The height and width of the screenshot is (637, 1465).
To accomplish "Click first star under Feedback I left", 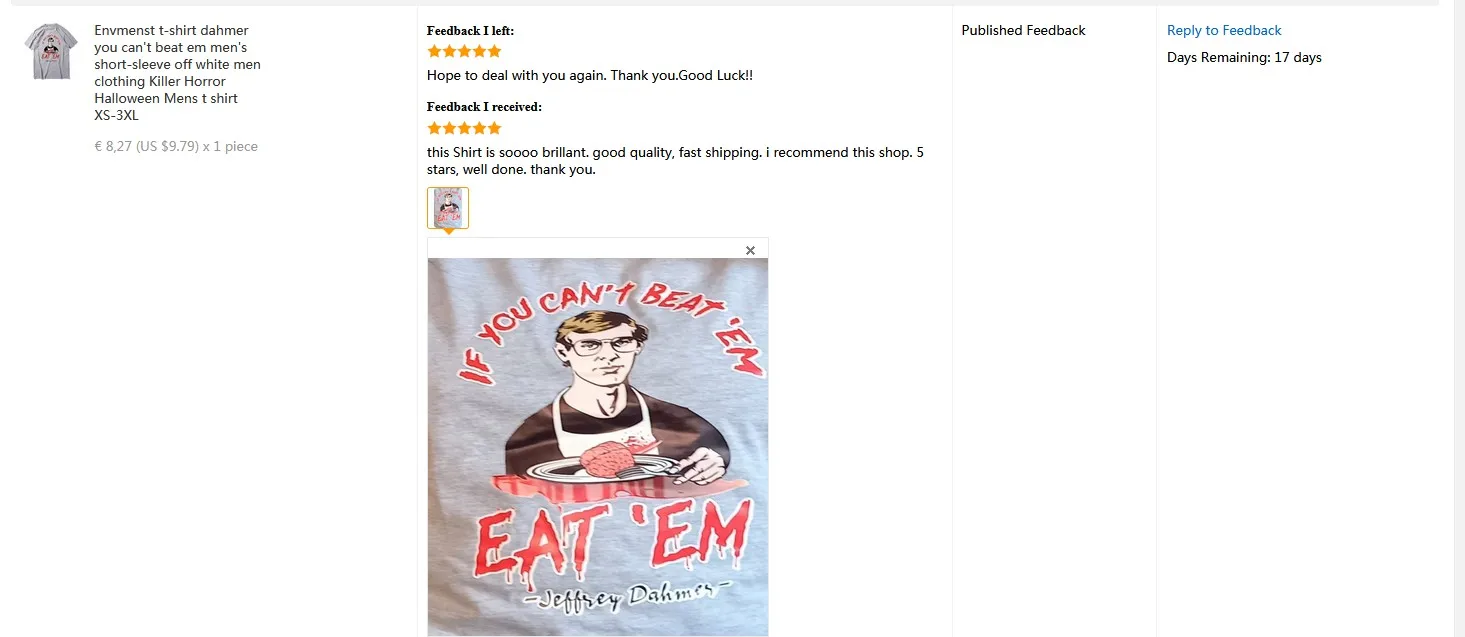I will click(x=434, y=51).
